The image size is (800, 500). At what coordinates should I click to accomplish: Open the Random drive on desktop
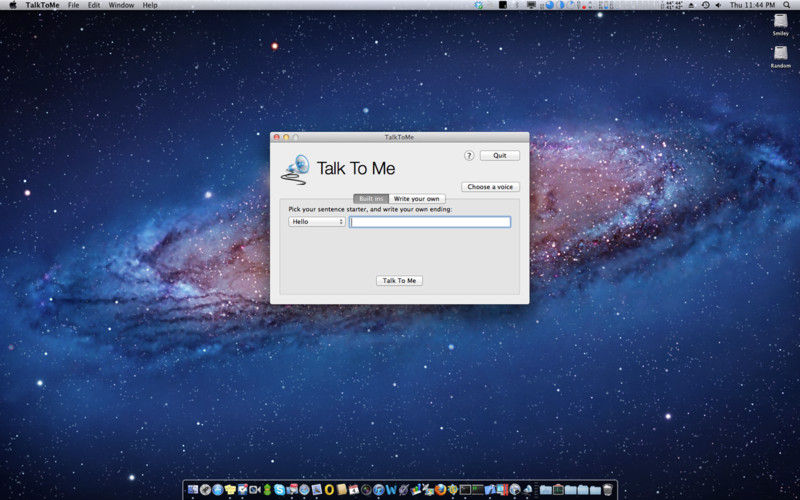click(781, 57)
